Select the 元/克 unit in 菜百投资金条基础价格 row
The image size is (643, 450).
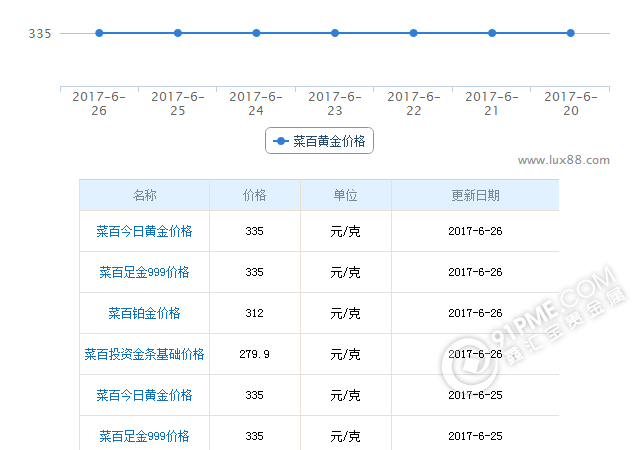coord(345,354)
